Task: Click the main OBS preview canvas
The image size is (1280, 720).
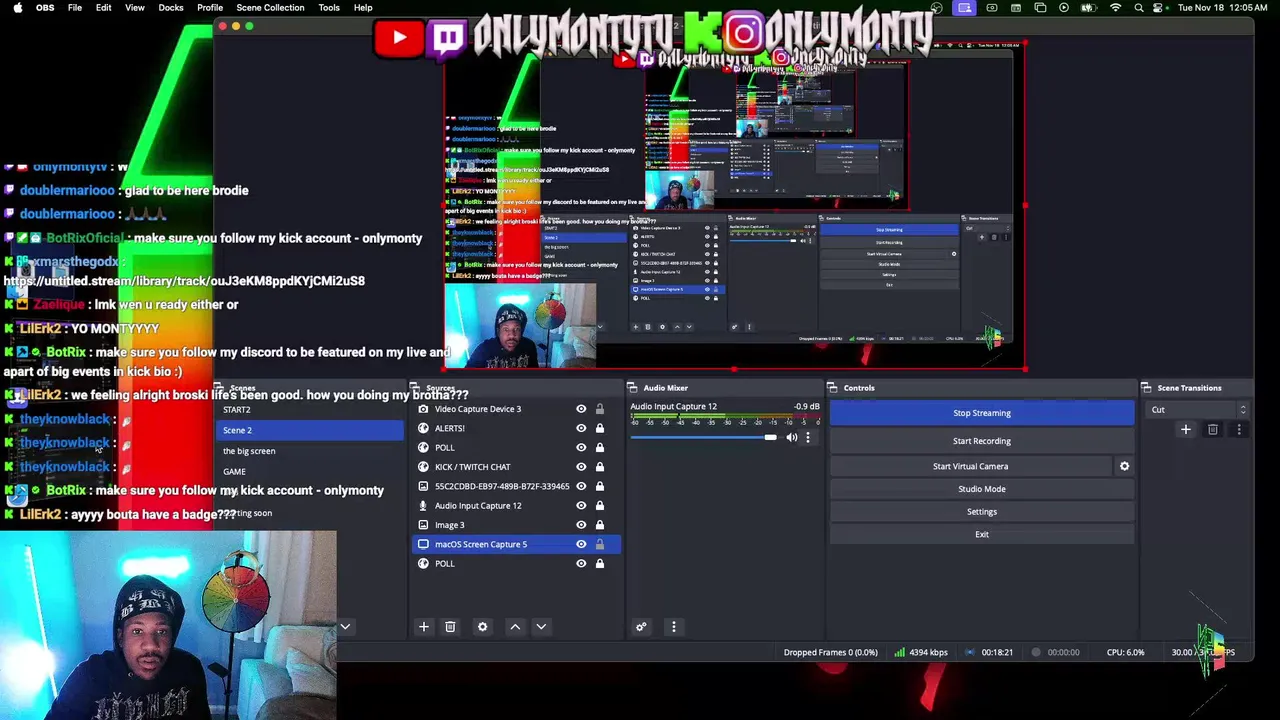Action: [735, 205]
